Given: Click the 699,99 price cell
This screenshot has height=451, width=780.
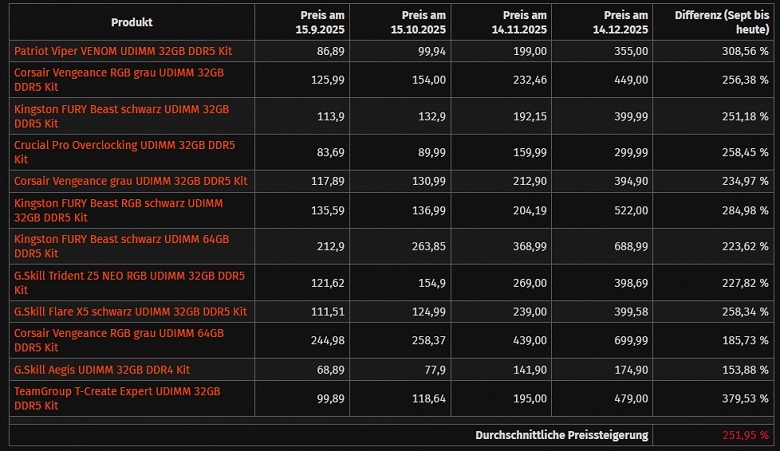Looking at the screenshot, I should [x=628, y=340].
